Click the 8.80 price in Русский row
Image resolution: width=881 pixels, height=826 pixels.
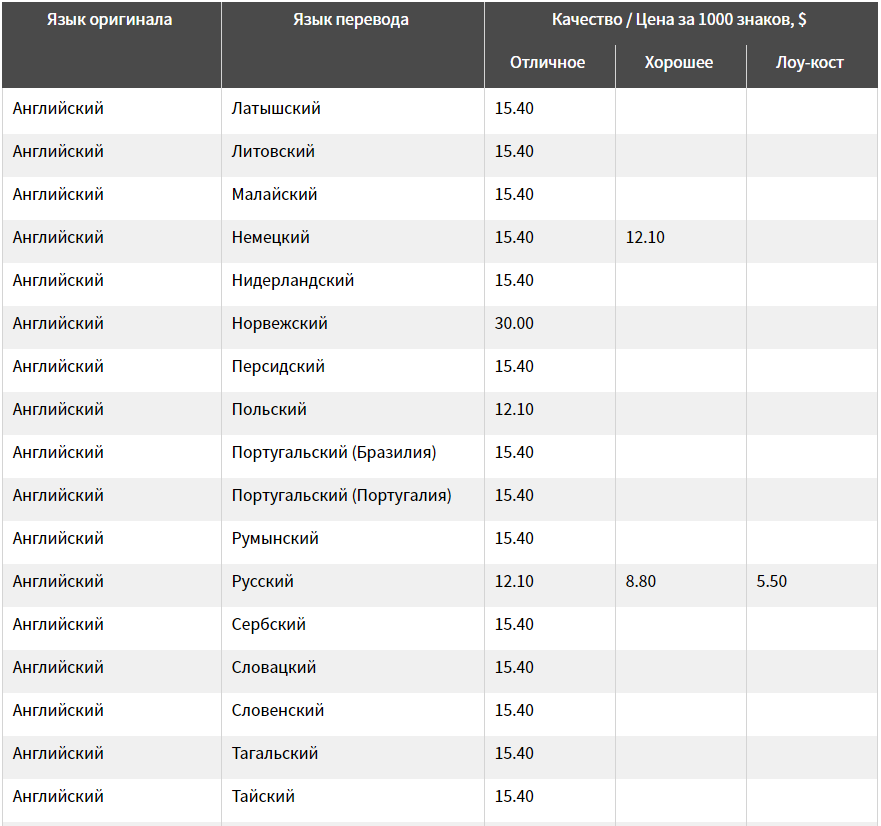(x=641, y=582)
